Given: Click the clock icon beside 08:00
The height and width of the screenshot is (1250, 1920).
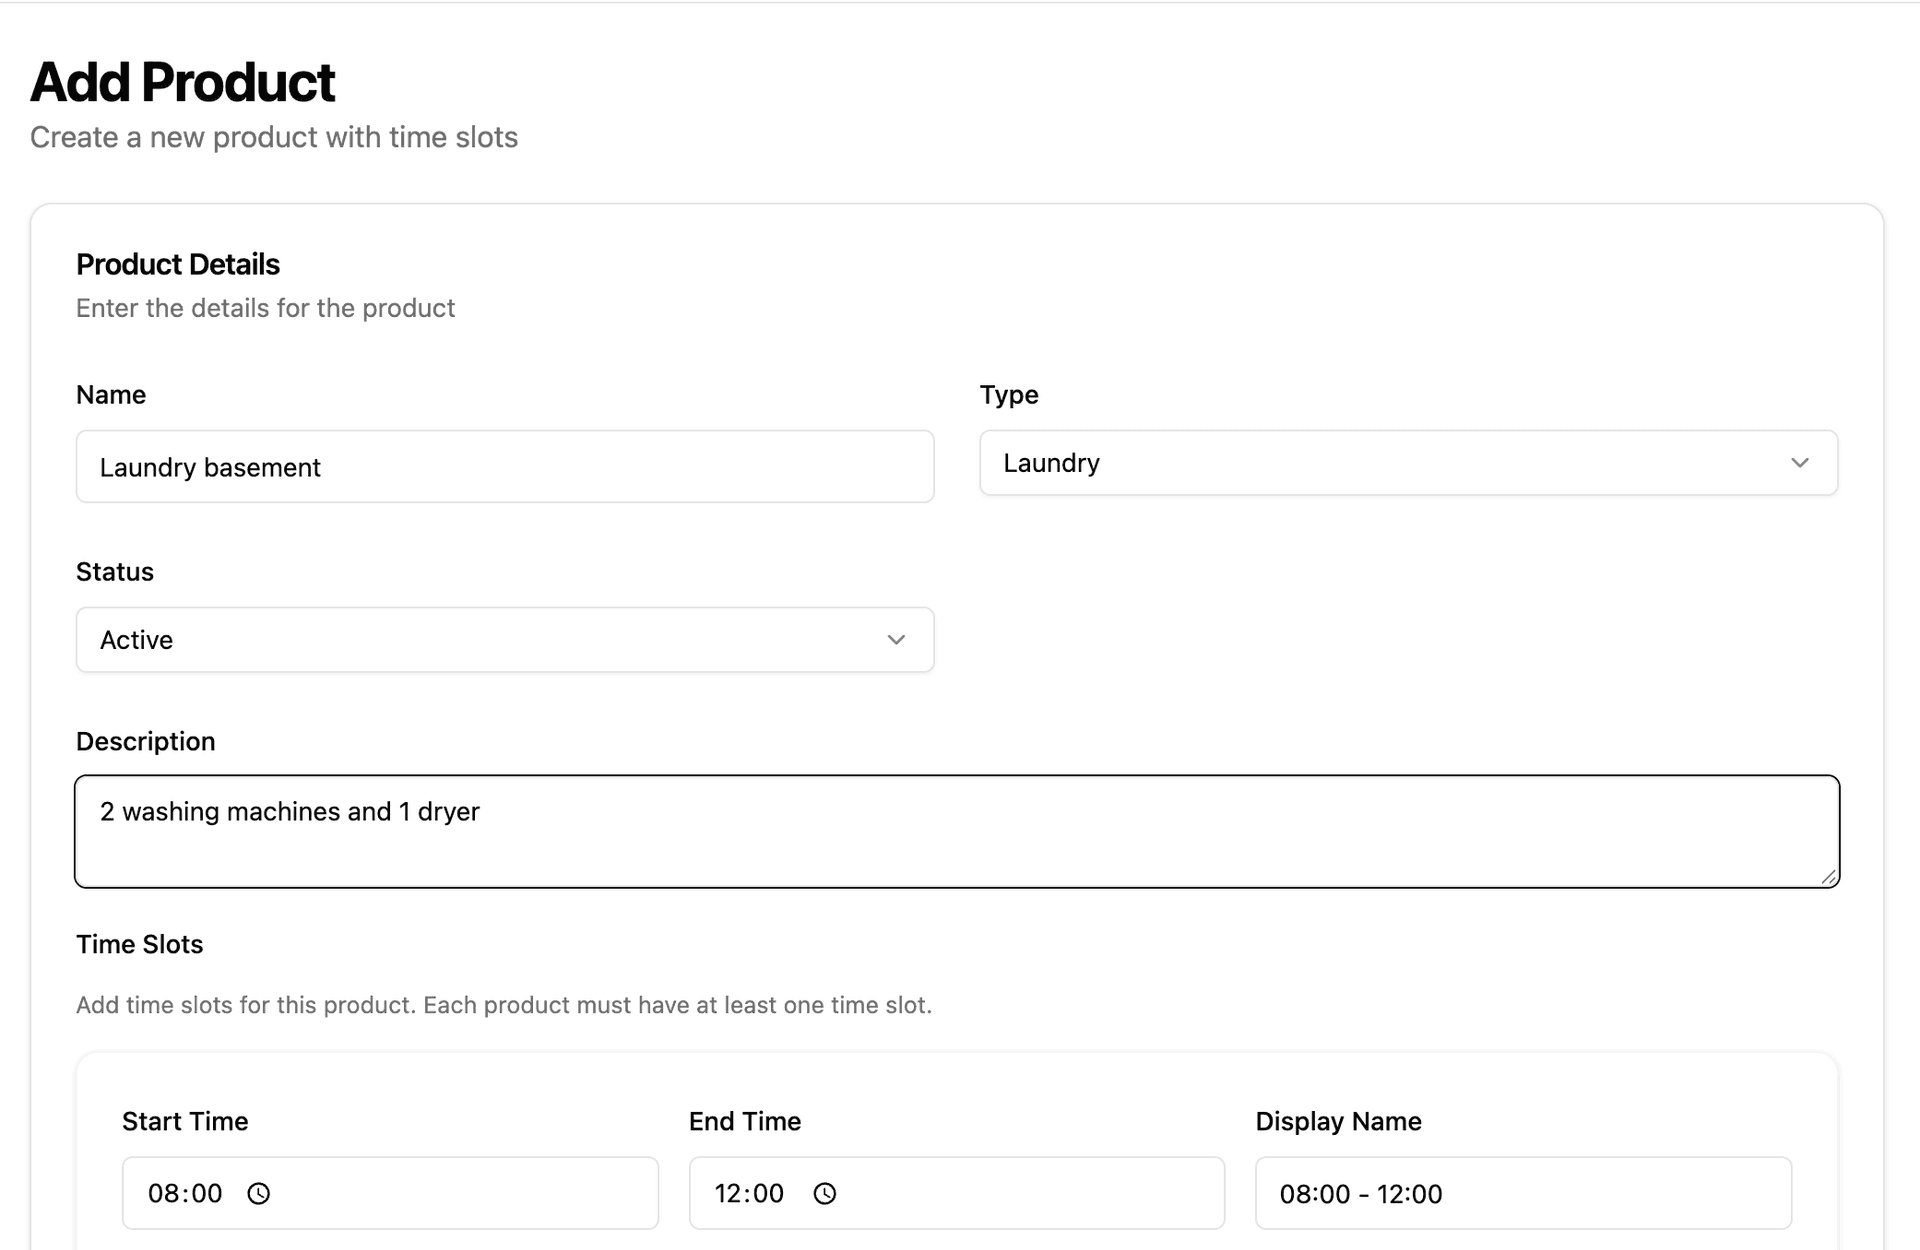Looking at the screenshot, I should tap(258, 1193).
